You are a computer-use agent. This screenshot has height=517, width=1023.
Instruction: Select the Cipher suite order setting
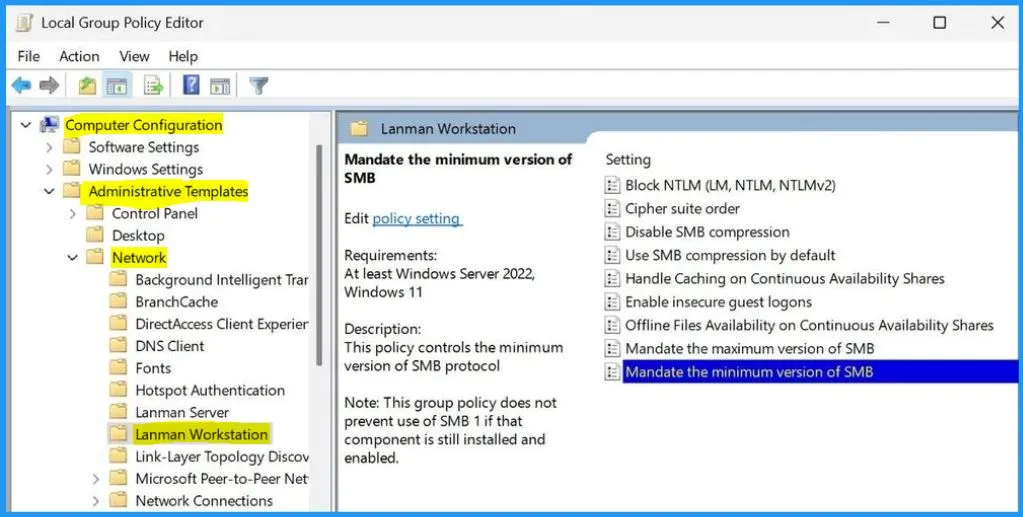click(682, 209)
